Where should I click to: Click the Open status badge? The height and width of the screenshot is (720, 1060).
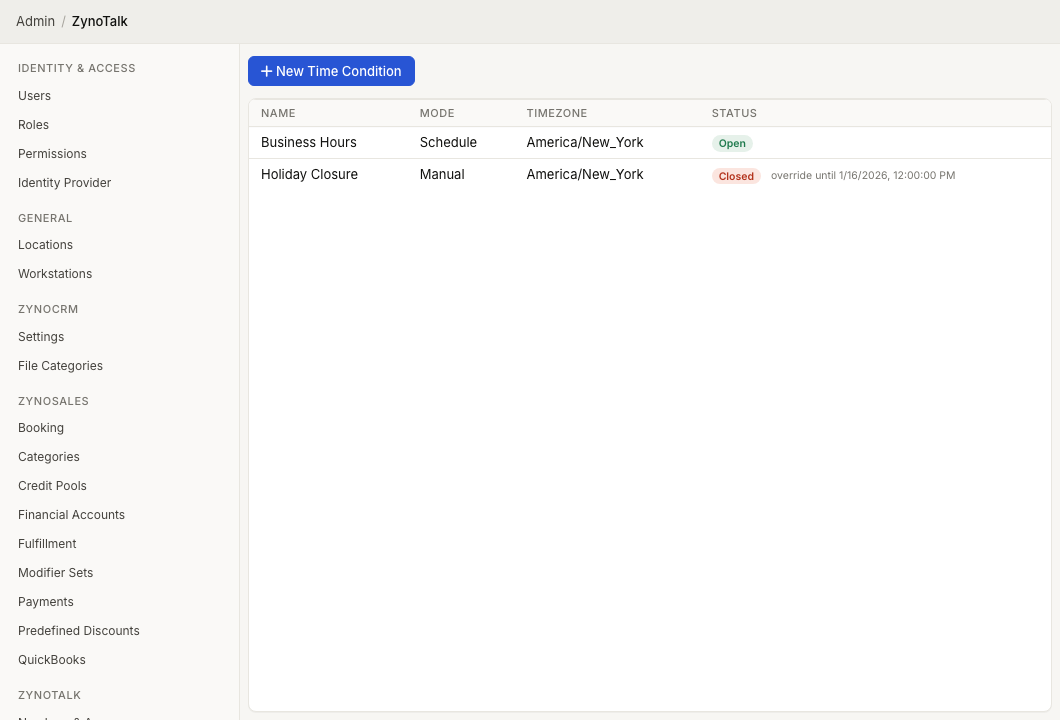[x=732, y=143]
